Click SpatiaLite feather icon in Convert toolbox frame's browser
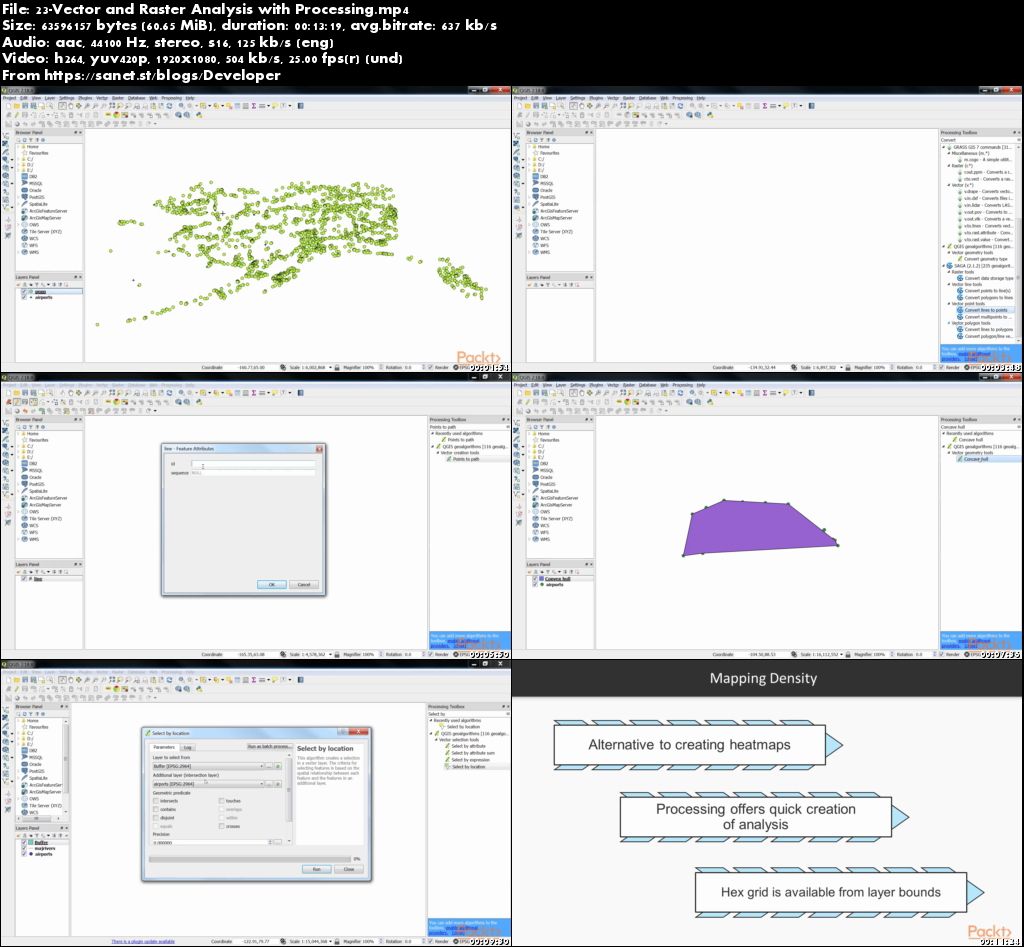 pyautogui.click(x=536, y=204)
